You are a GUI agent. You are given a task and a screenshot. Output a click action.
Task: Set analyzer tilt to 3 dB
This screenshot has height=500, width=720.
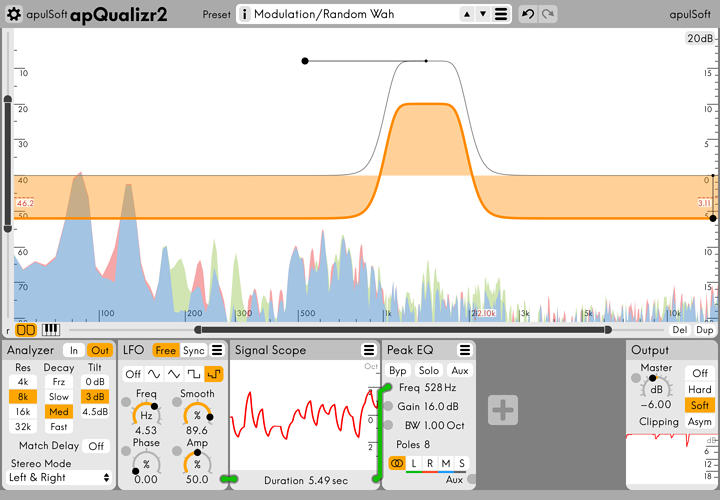tap(95, 397)
